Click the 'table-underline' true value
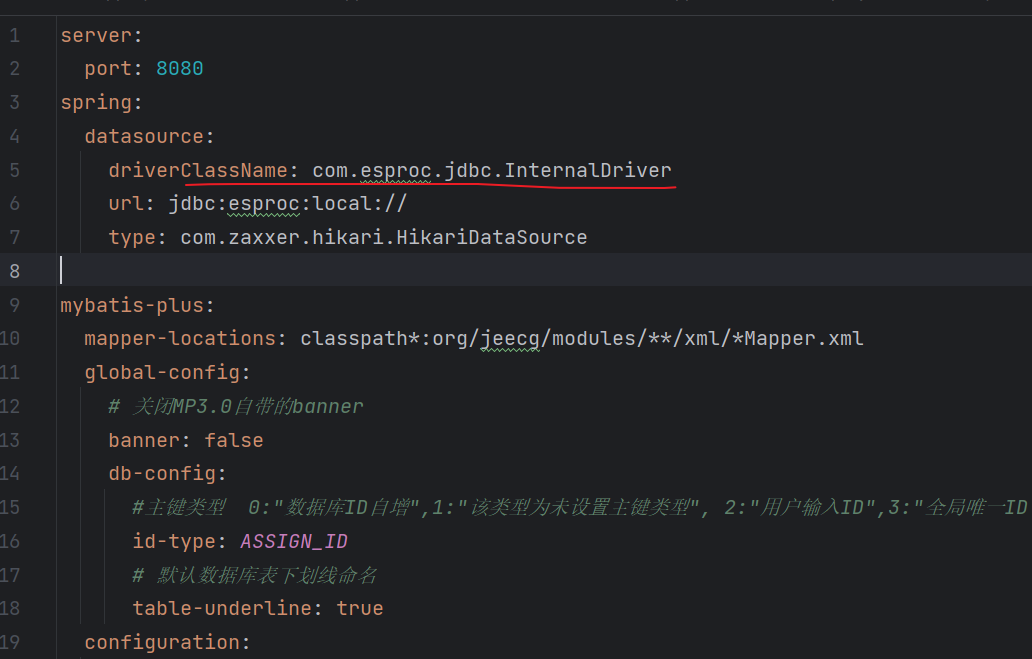The height and width of the screenshot is (659, 1032). pyautogui.click(x=360, y=608)
